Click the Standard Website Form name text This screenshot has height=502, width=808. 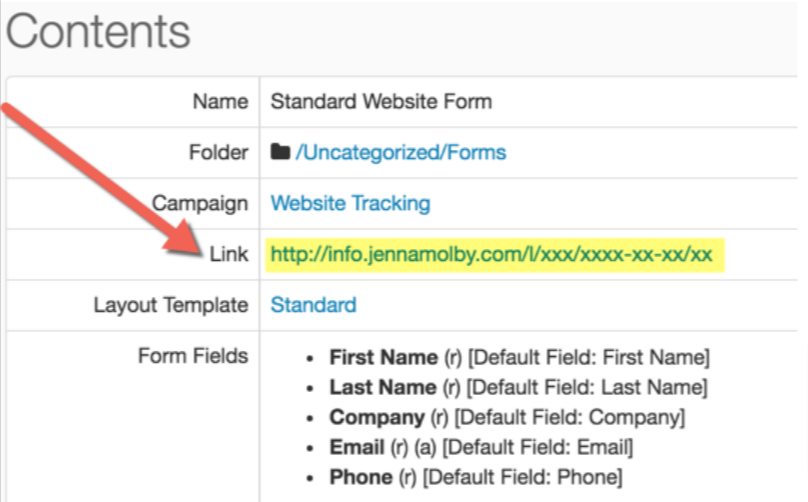point(381,102)
